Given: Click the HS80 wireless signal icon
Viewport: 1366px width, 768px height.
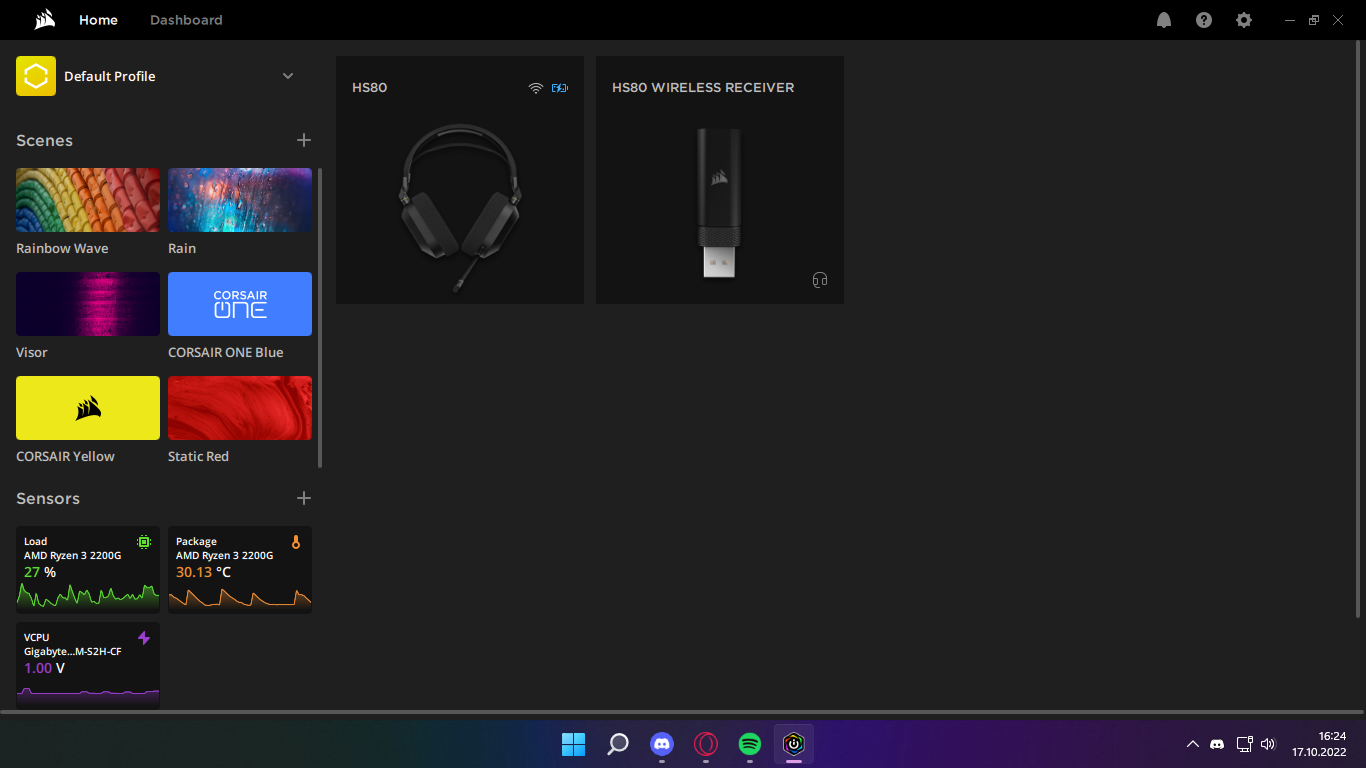Looking at the screenshot, I should pyautogui.click(x=536, y=88).
